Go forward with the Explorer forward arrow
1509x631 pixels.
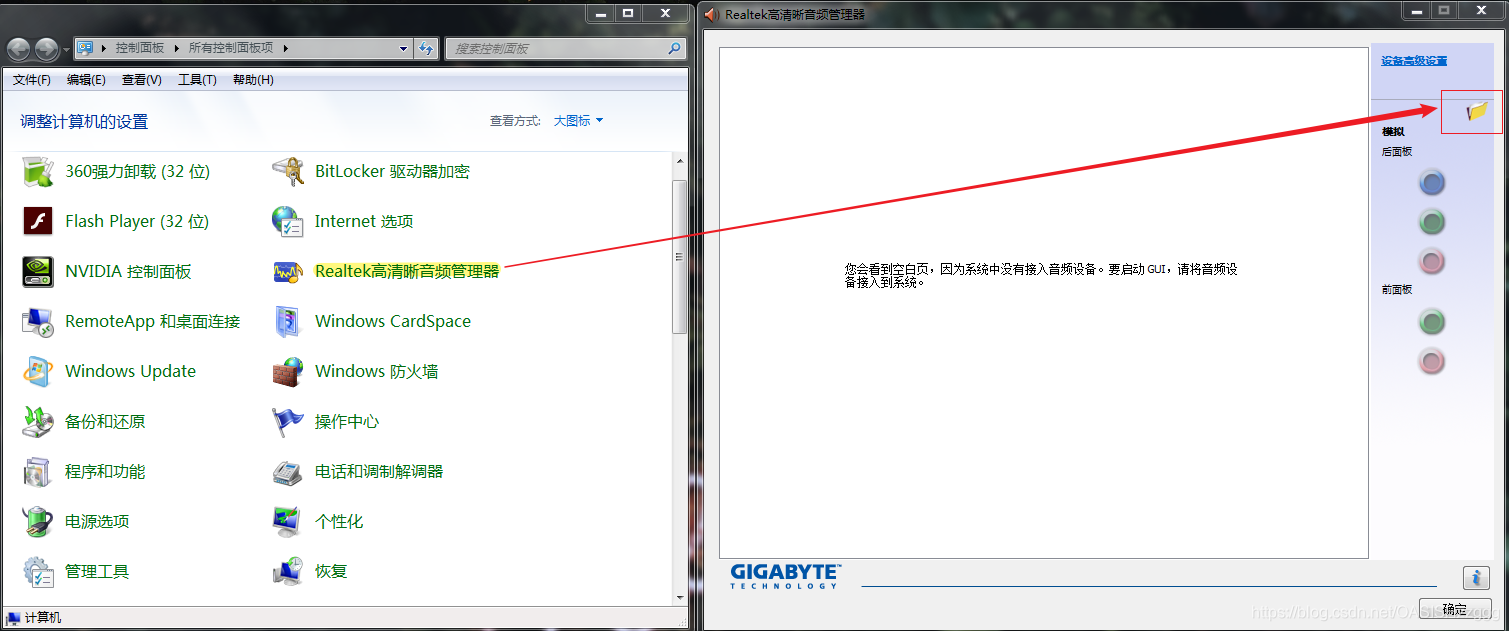click(47, 49)
